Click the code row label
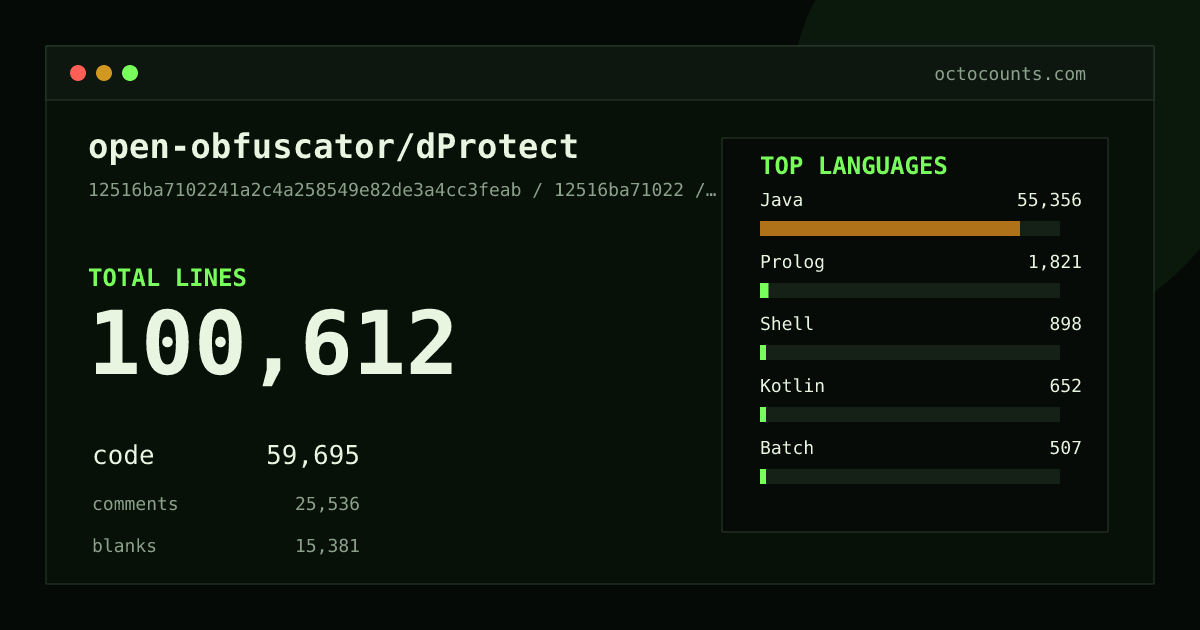 point(123,456)
